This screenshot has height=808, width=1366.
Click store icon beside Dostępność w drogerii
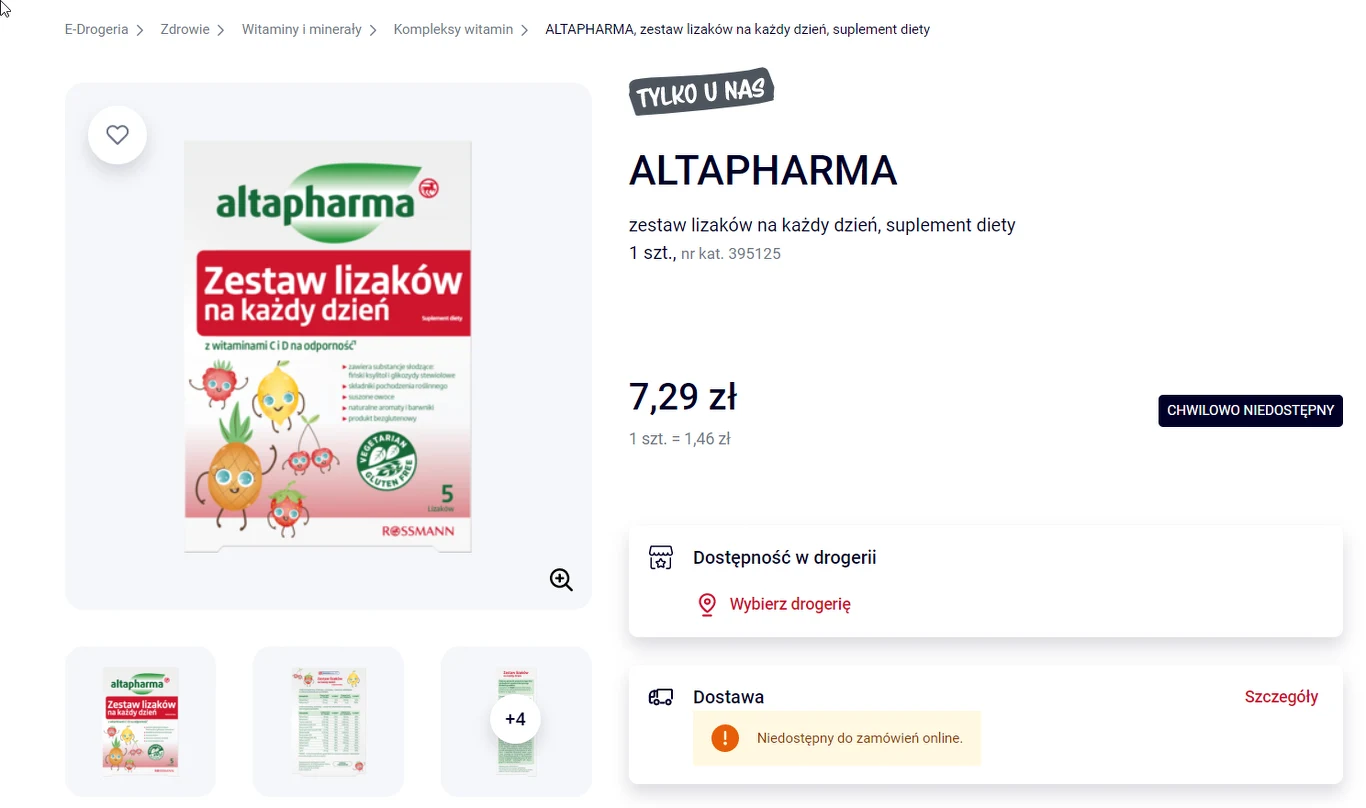pos(661,558)
